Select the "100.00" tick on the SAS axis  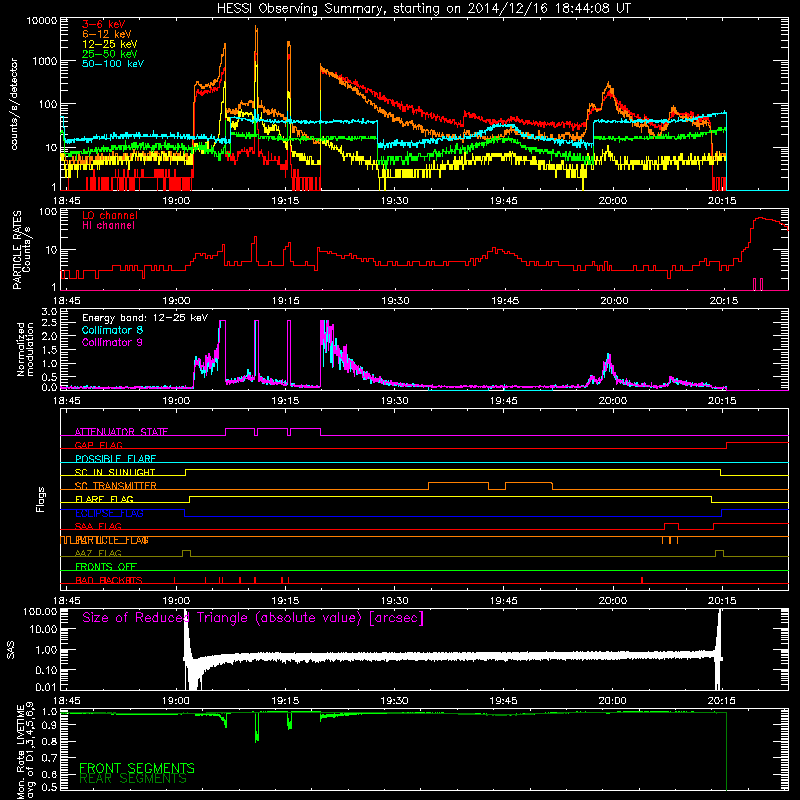coord(40,612)
